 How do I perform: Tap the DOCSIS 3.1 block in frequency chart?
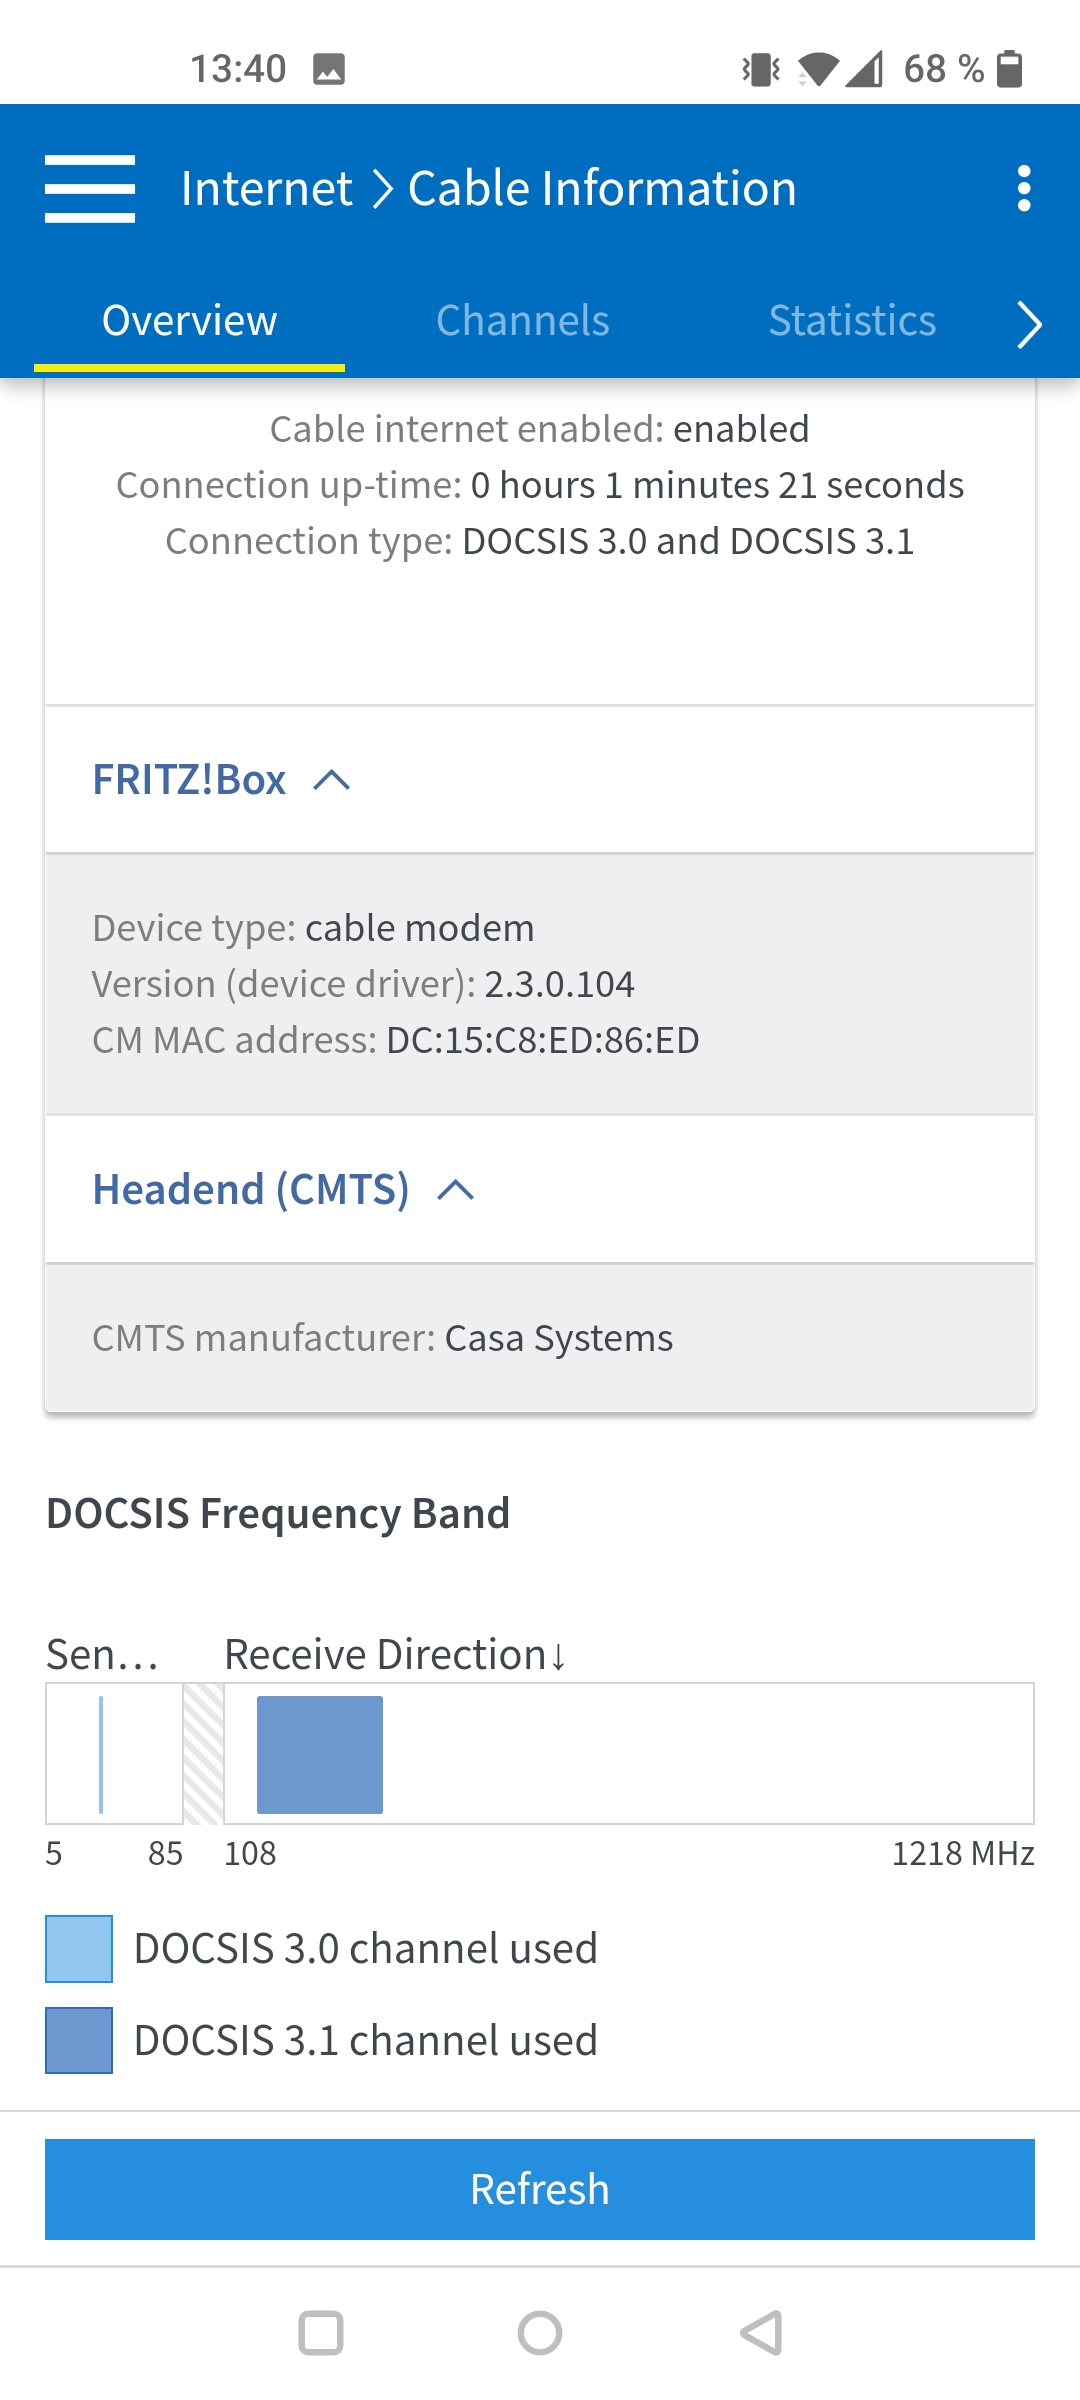click(320, 1754)
